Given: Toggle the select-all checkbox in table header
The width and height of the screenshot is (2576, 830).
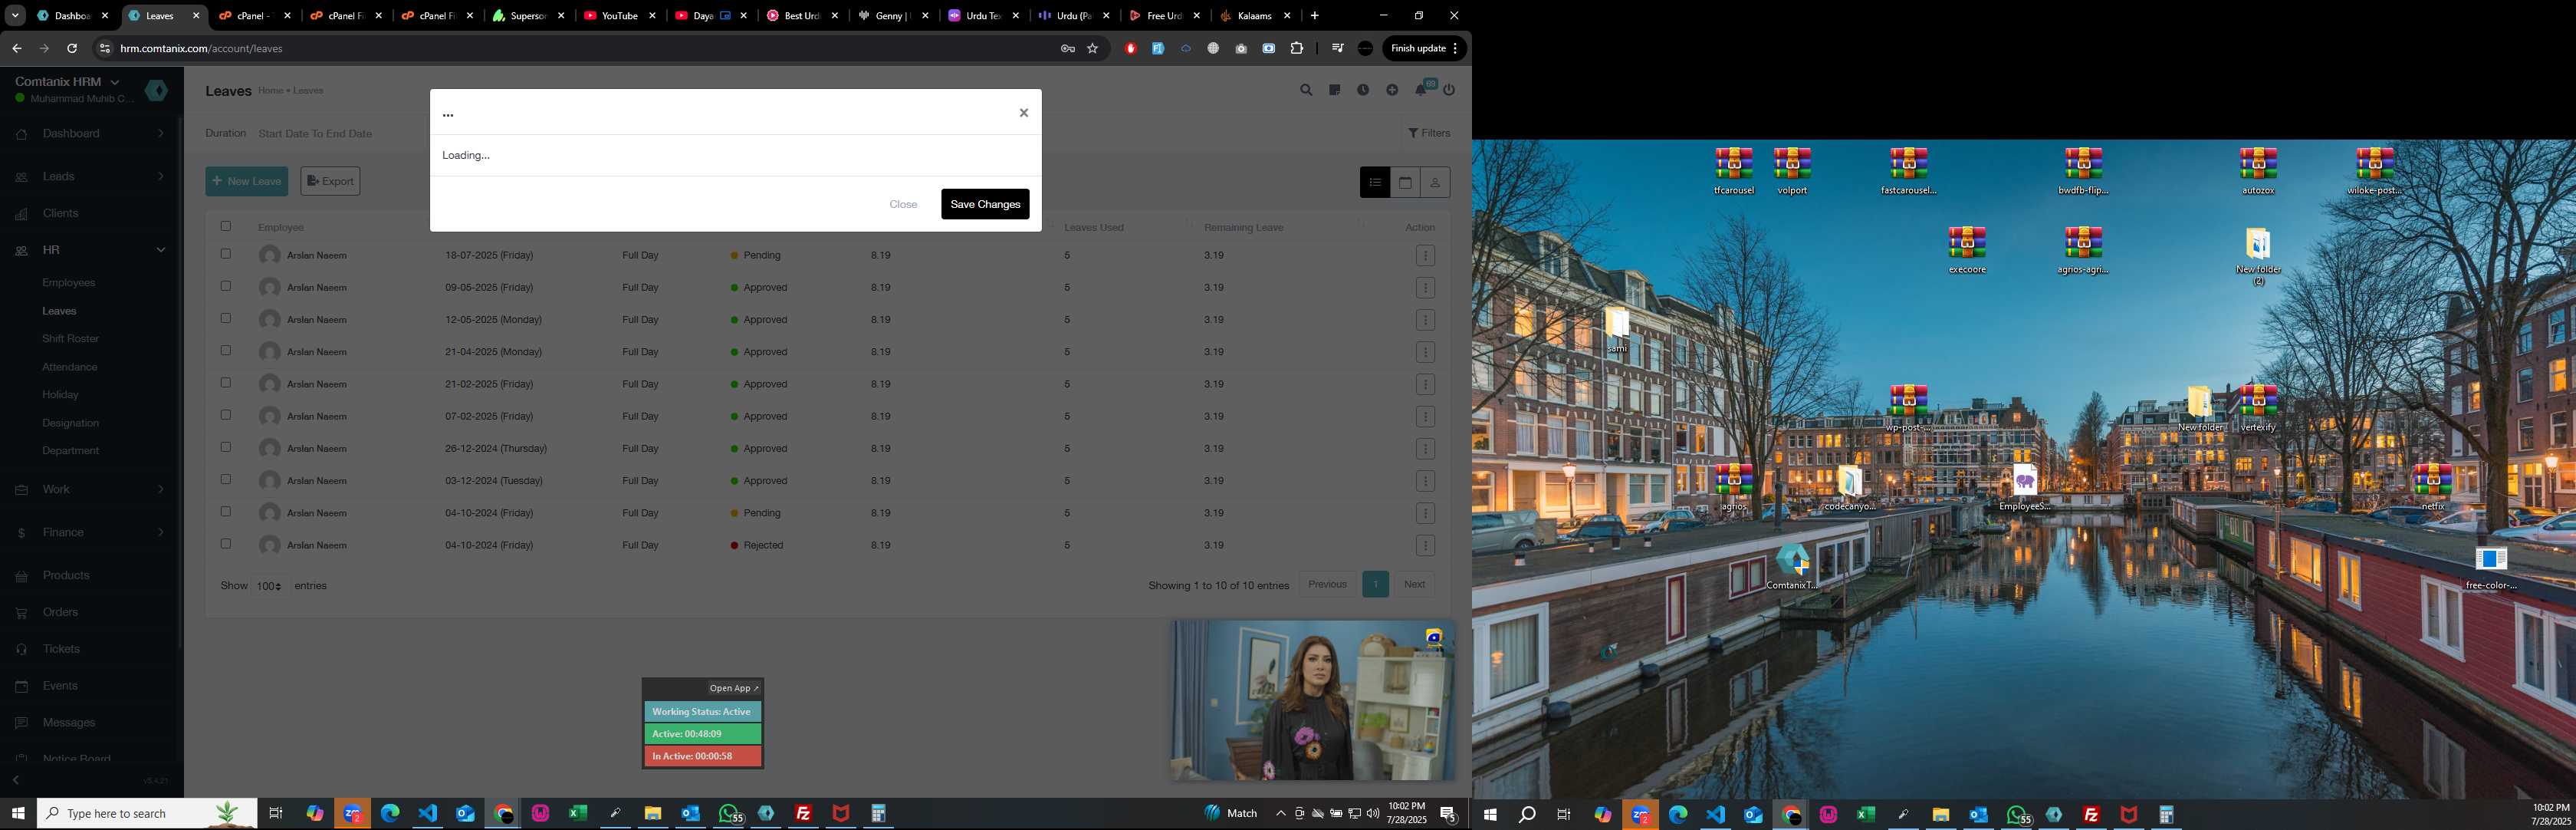Looking at the screenshot, I should (225, 226).
